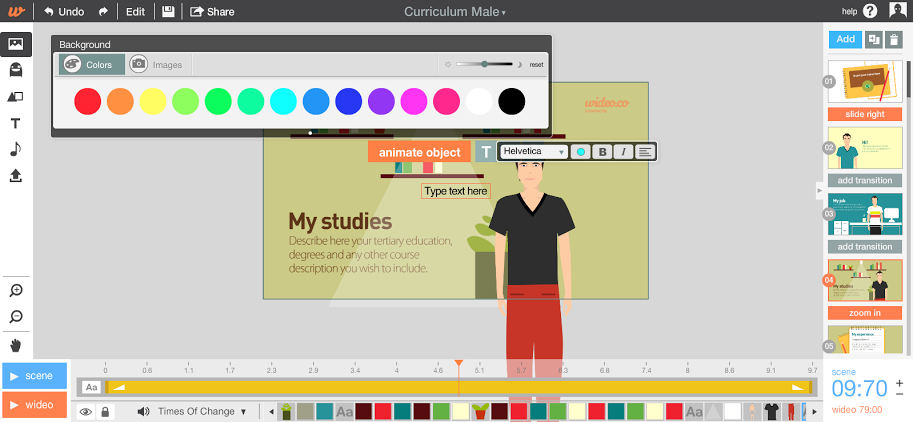The width and height of the screenshot is (913, 422).
Task: Click the animate object button
Action: click(x=419, y=152)
